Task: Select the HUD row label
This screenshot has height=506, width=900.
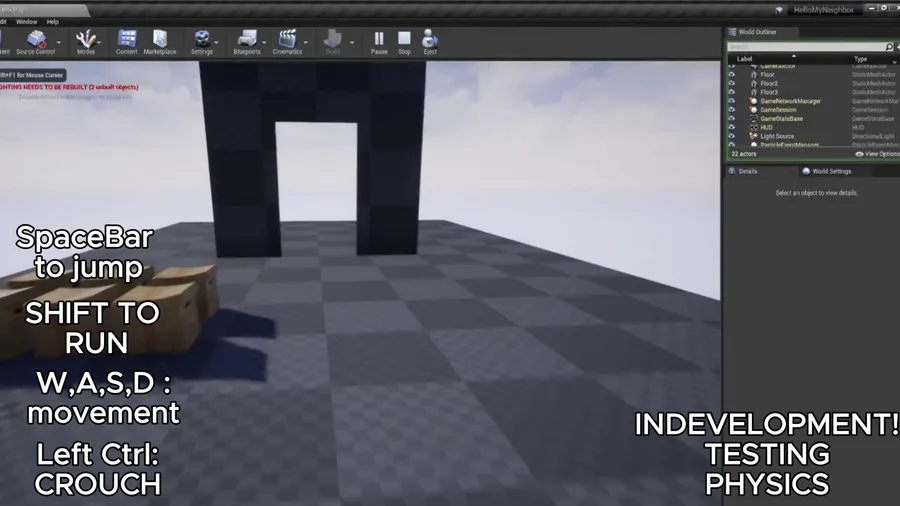Action: 766,127
